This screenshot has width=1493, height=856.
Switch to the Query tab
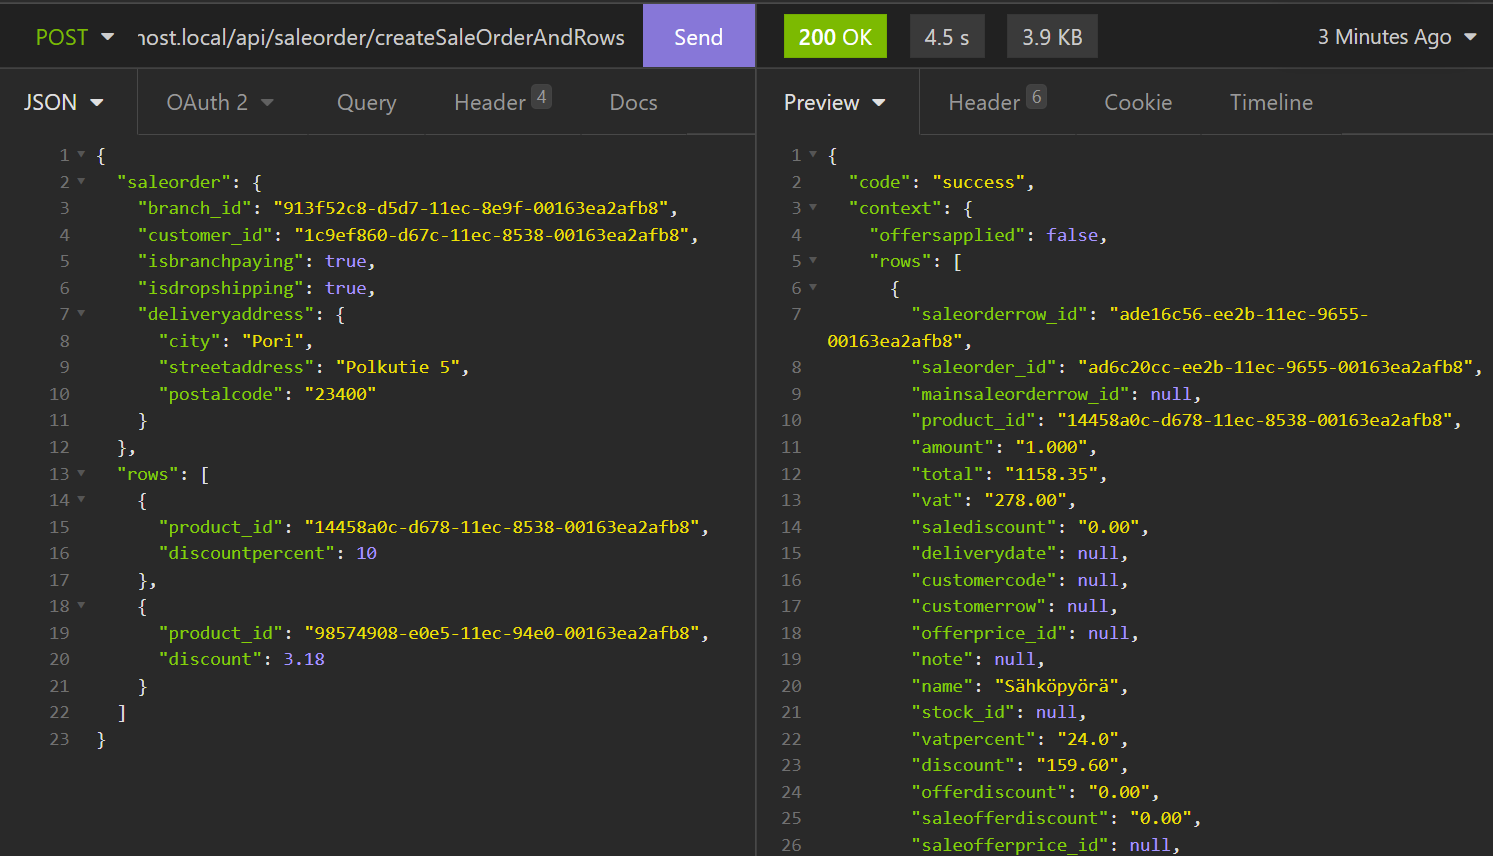tap(366, 102)
